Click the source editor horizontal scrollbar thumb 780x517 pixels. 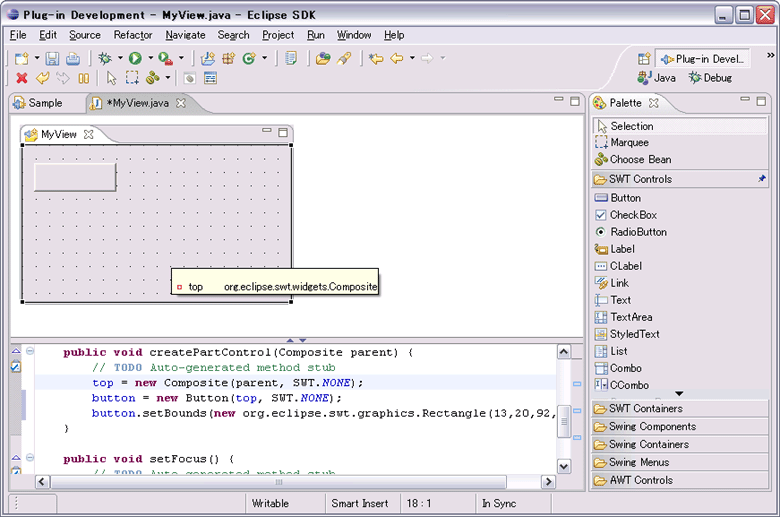(x=279, y=482)
